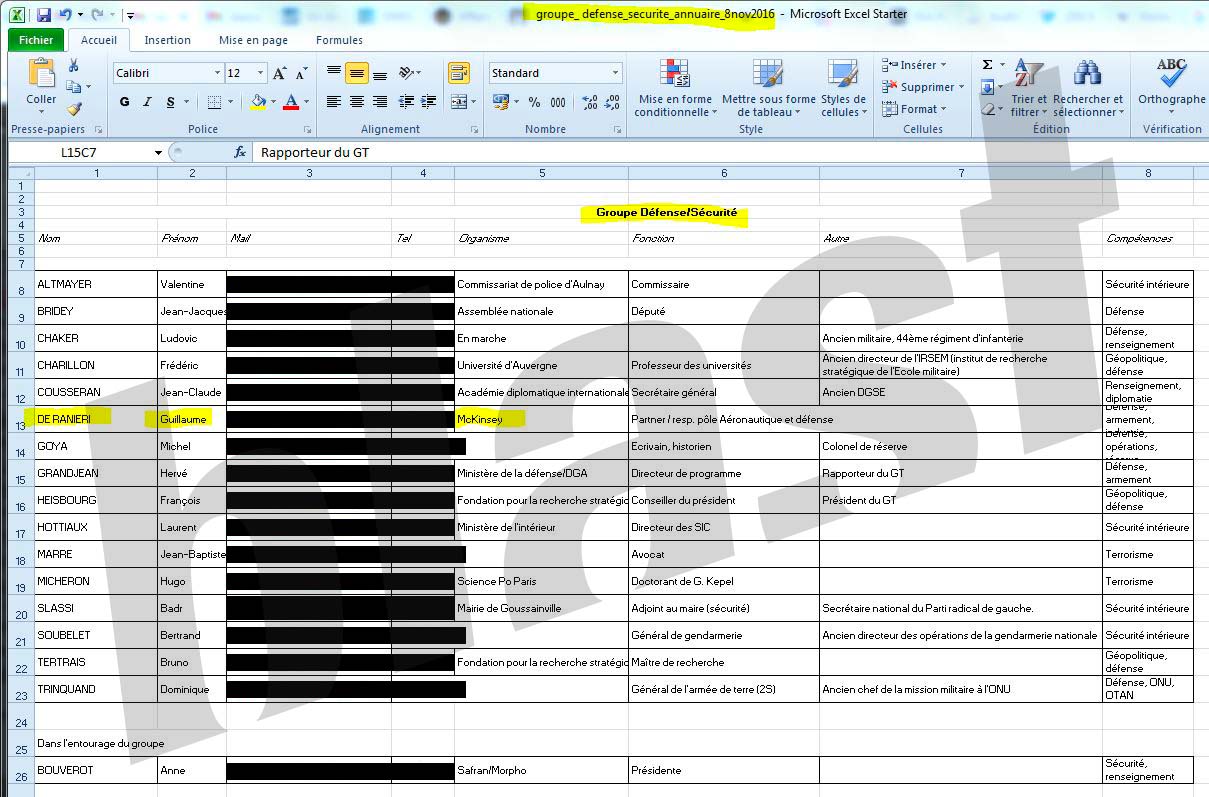Increase font size with large A icon
The width and height of the screenshot is (1209, 797).
pos(280,73)
